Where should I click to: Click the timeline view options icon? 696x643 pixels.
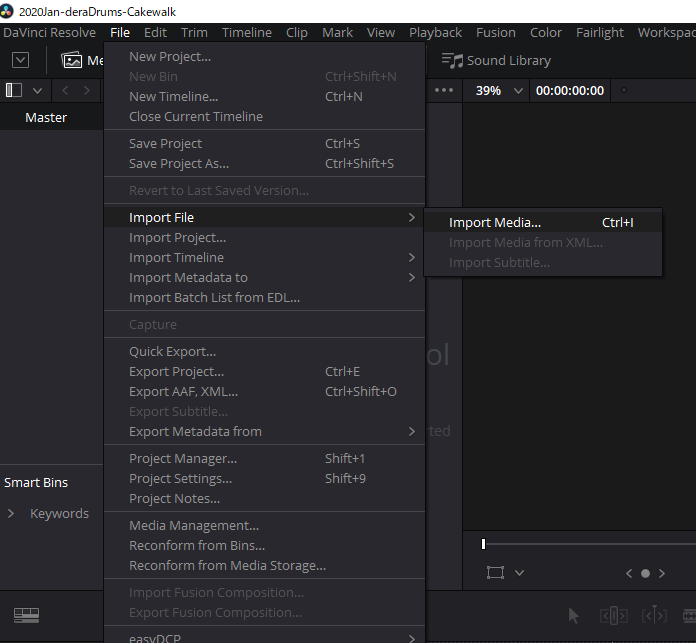pos(26,615)
